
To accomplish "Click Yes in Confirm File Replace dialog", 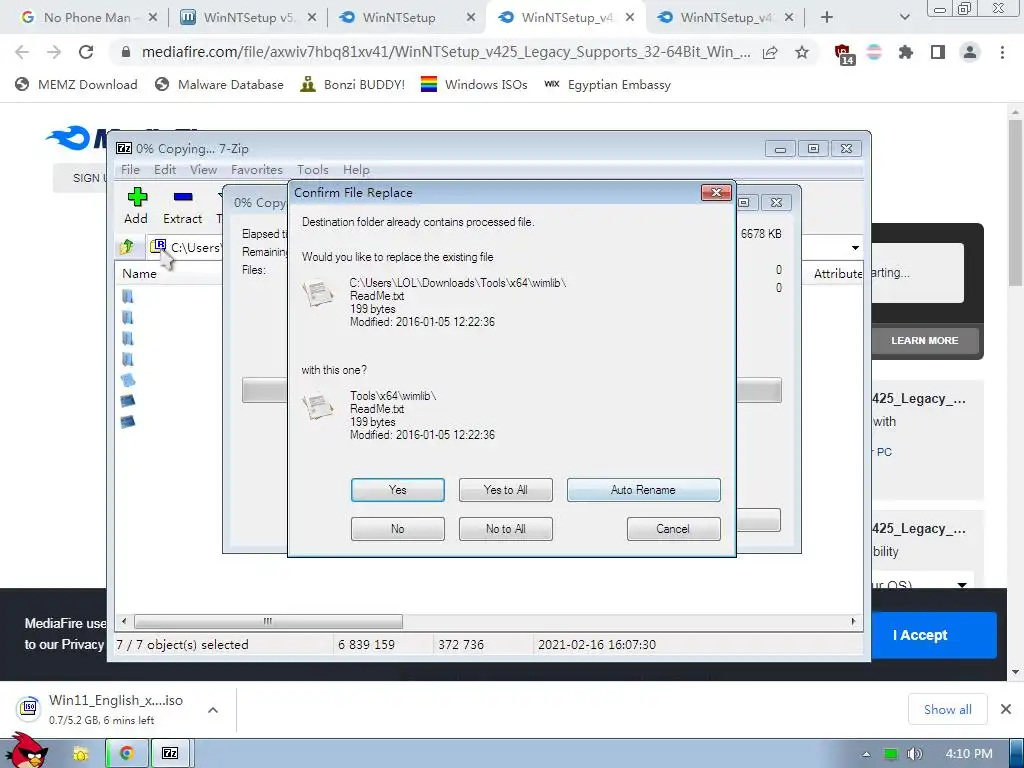I will coord(397,490).
